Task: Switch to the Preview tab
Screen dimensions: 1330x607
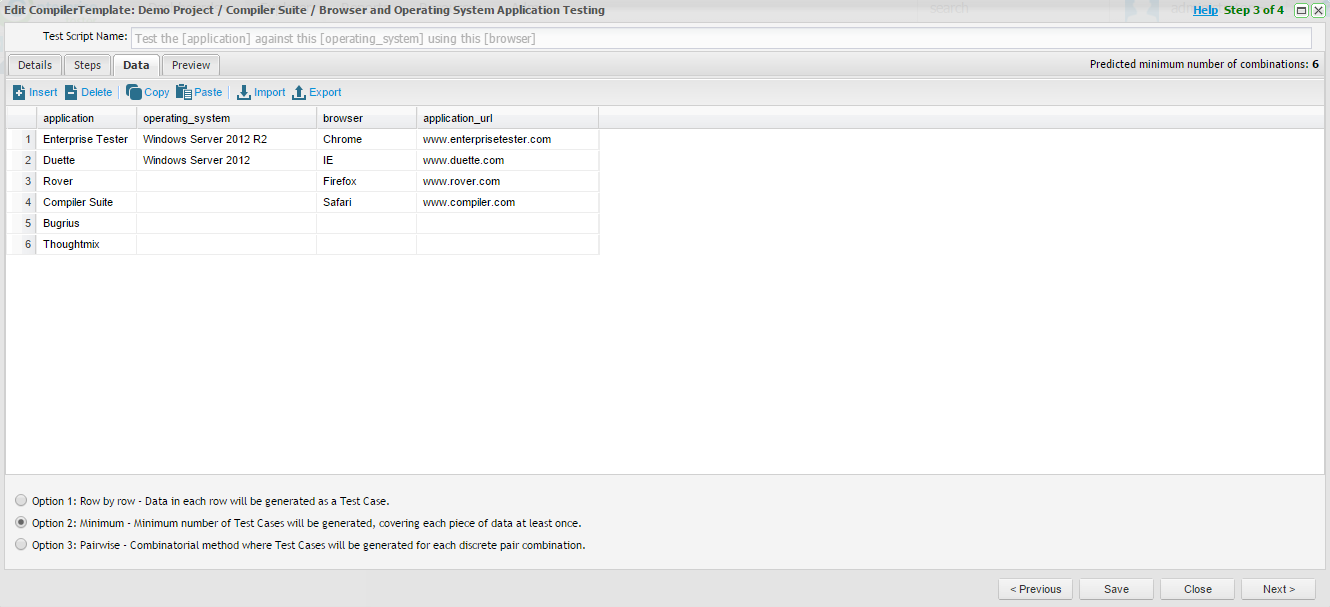Action: point(191,65)
